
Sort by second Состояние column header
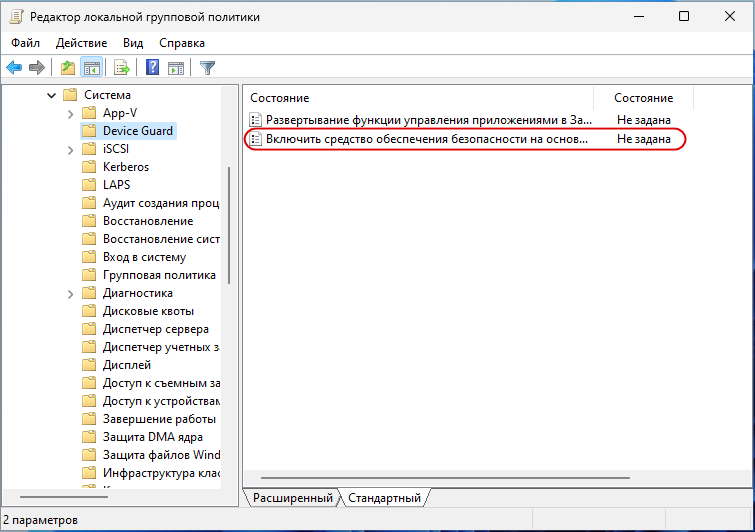click(x=643, y=98)
